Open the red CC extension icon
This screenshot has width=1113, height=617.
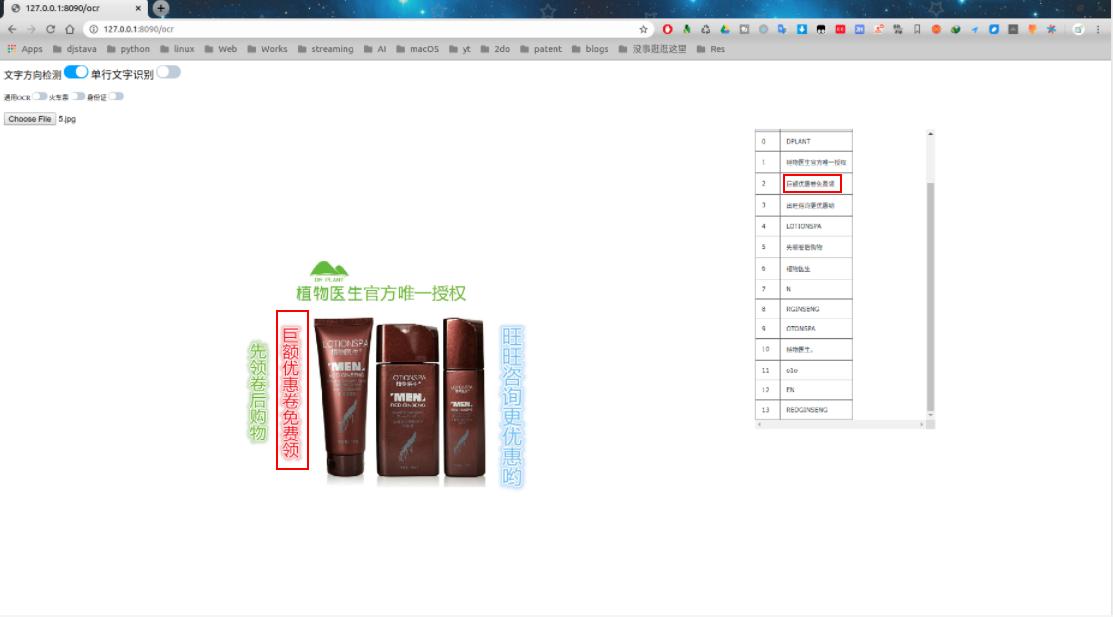pyautogui.click(x=840, y=29)
